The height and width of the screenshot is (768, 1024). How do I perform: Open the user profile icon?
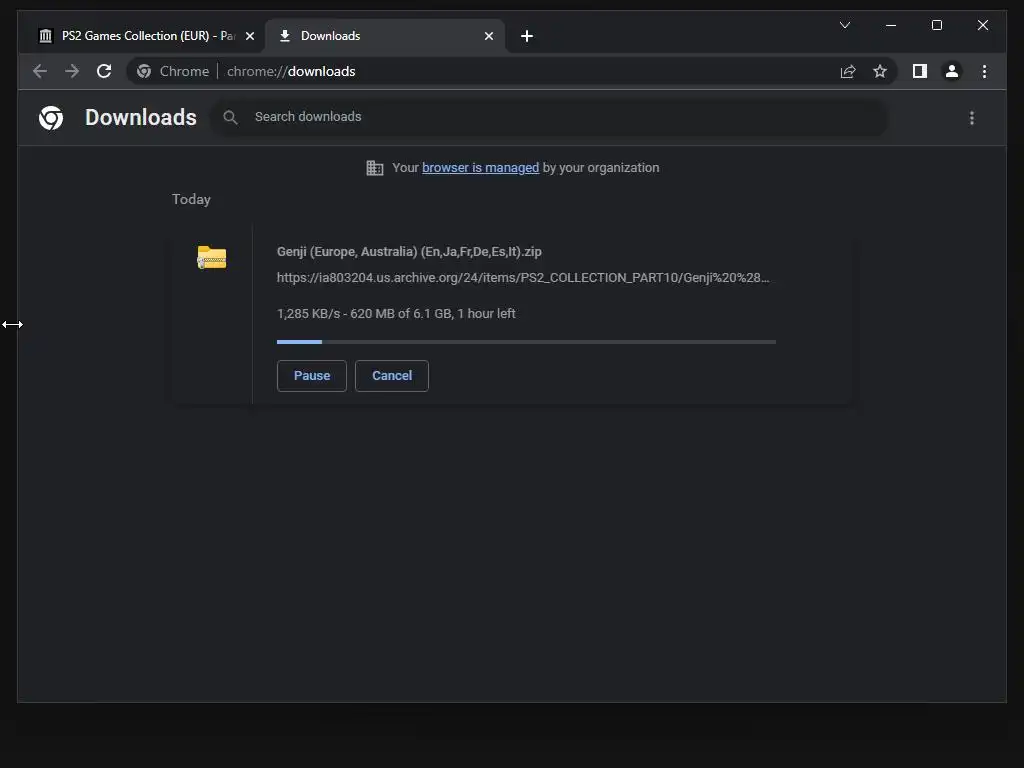click(x=952, y=71)
